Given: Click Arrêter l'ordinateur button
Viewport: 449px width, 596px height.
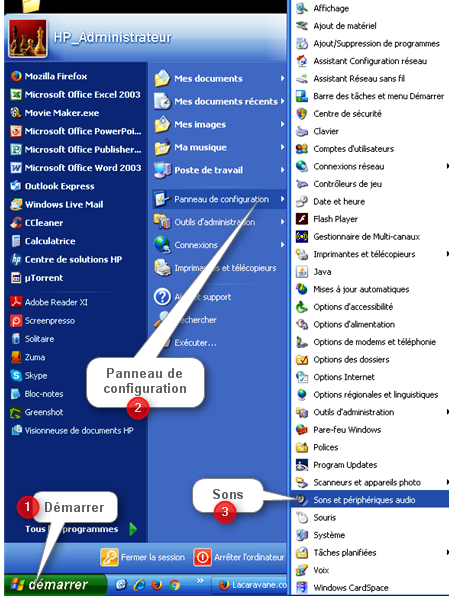Looking at the screenshot, I should point(240,558).
